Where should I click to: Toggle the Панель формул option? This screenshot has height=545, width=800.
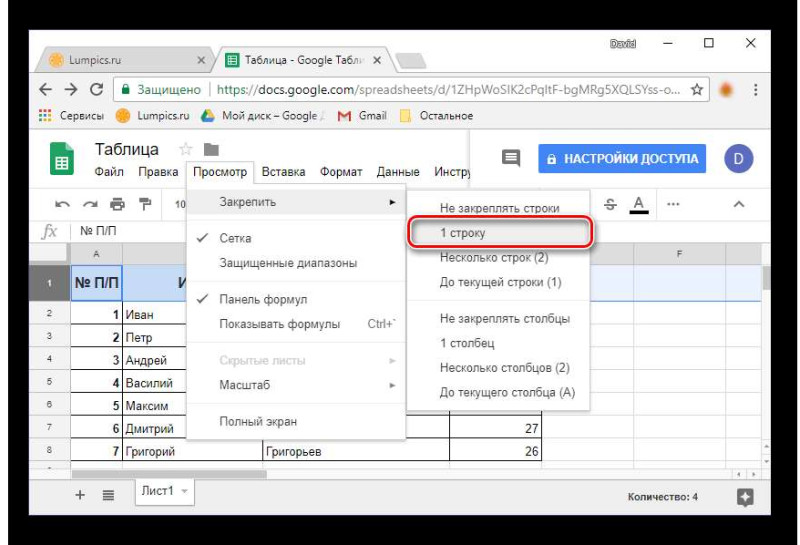point(296,300)
